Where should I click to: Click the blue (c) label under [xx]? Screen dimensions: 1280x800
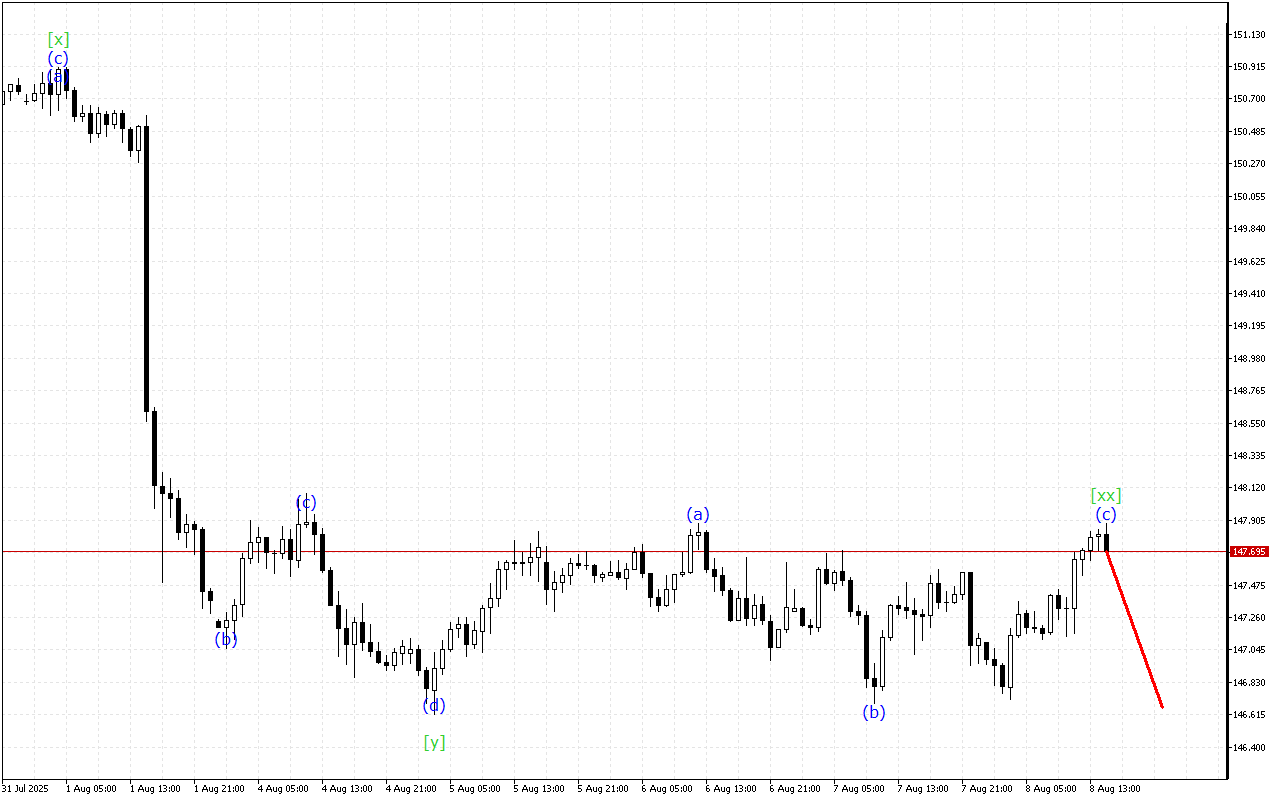pos(1105,515)
